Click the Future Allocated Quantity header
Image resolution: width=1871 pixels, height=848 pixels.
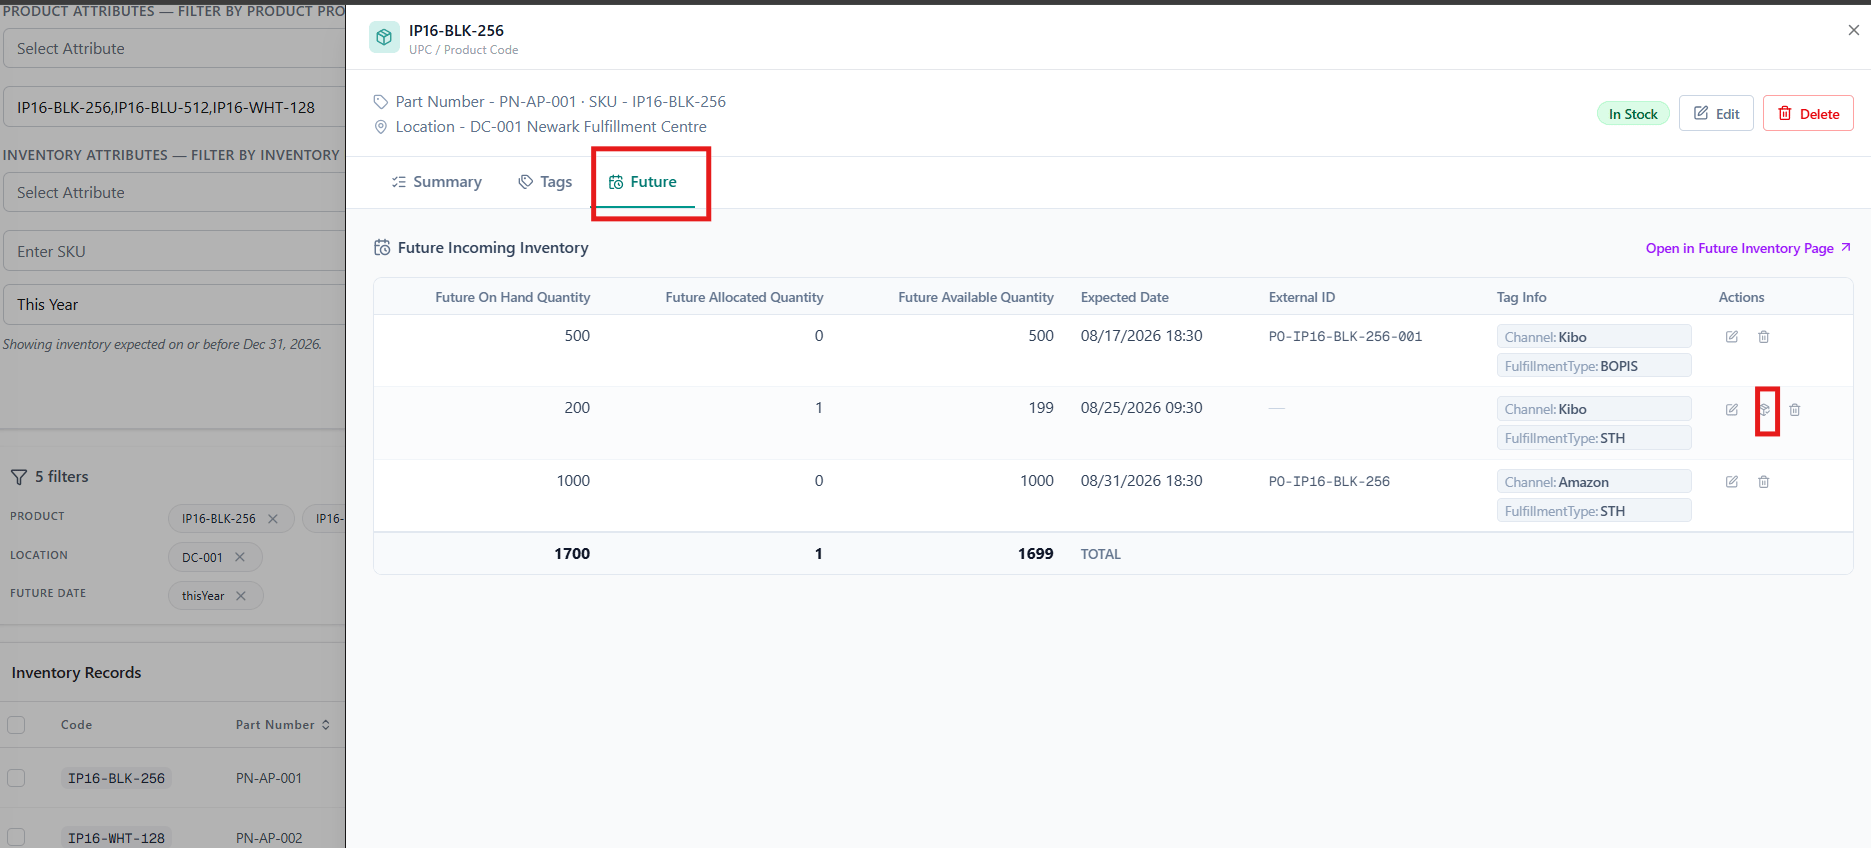pos(744,297)
